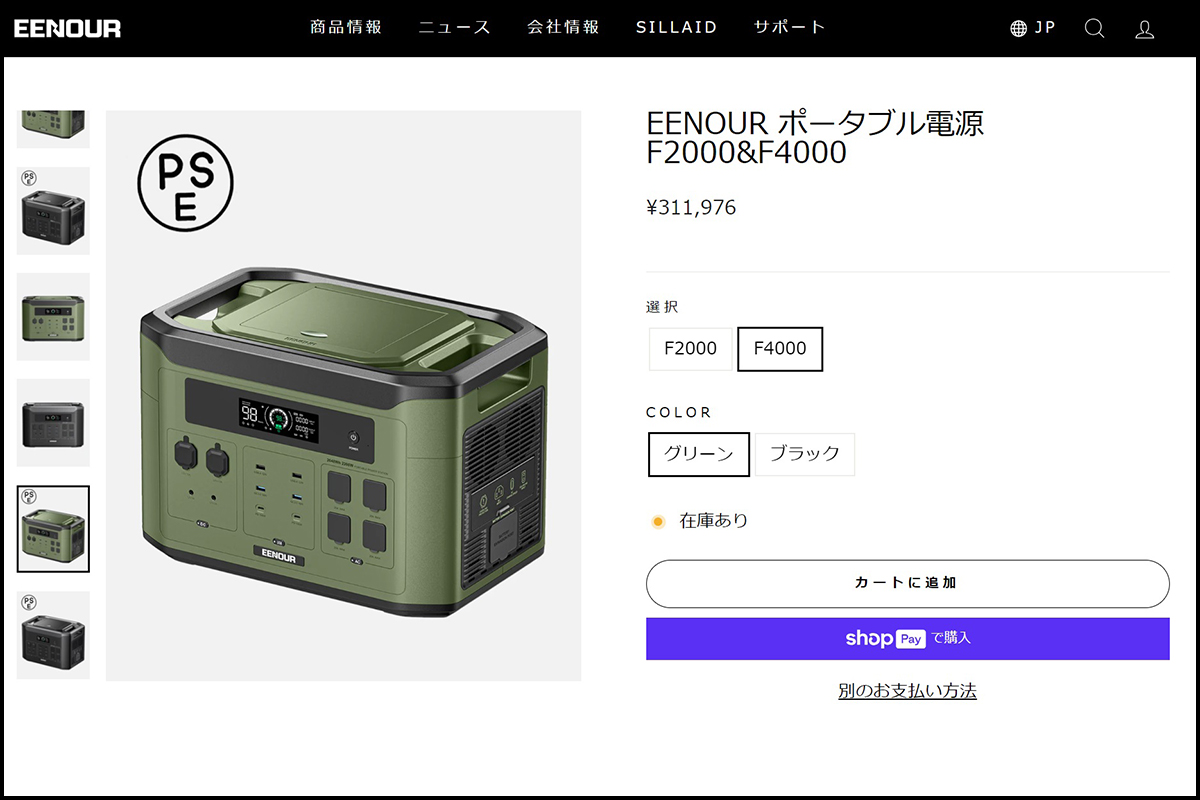
Task: Expand the 商品情報 menu
Action: (346, 28)
